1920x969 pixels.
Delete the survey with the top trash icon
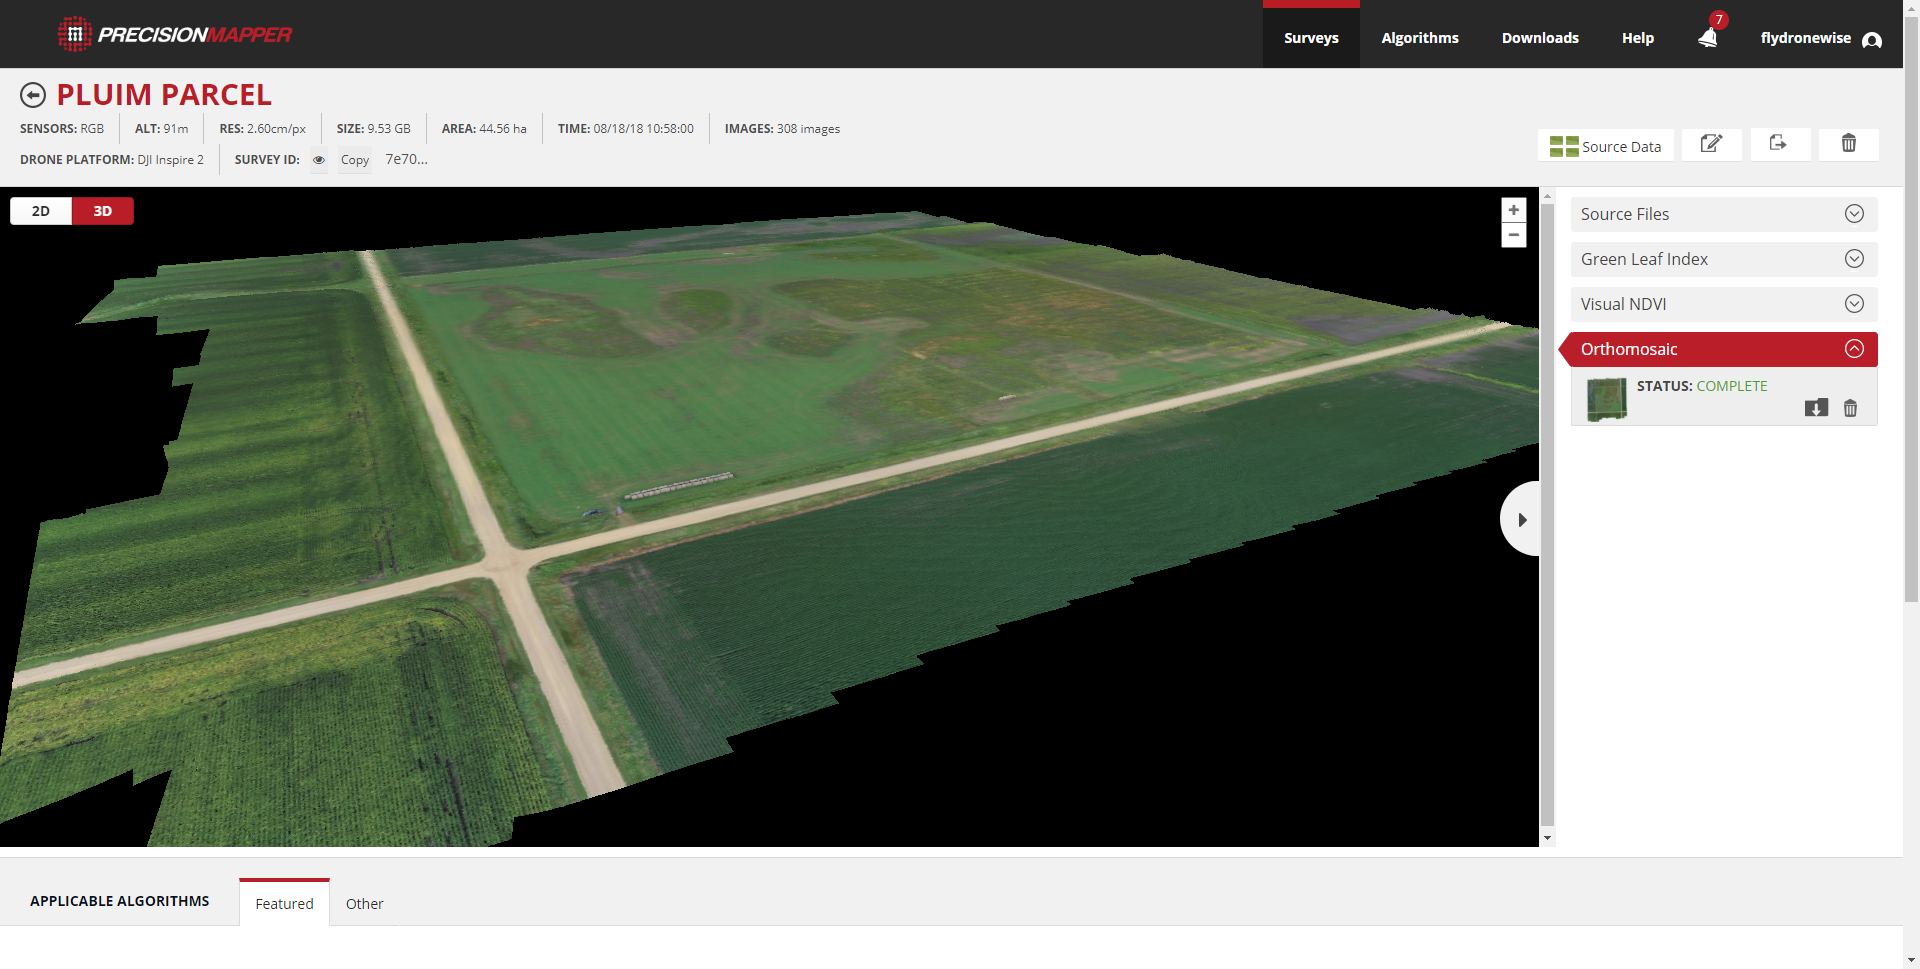tap(1848, 144)
